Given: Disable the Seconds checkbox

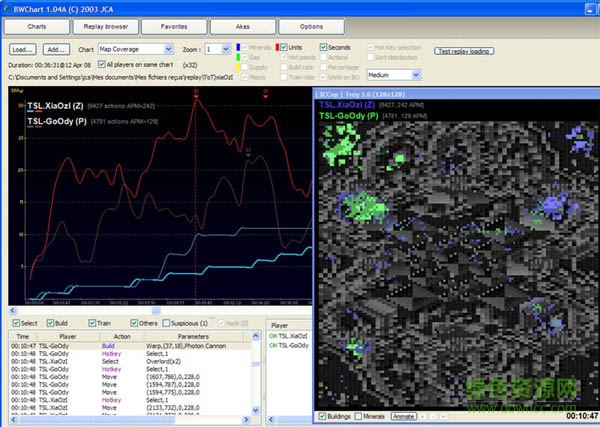Looking at the screenshot, I should tap(325, 47).
